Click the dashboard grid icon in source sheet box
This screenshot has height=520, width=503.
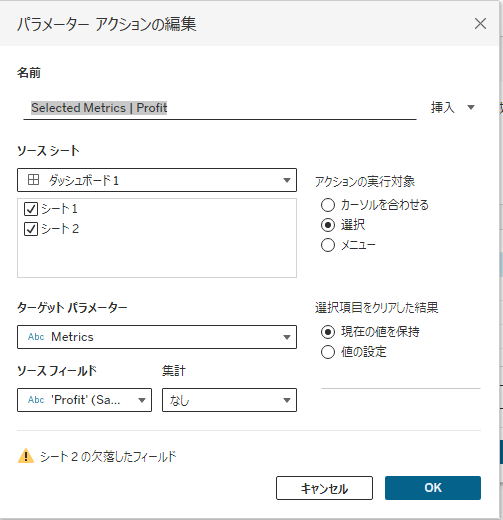[33, 180]
